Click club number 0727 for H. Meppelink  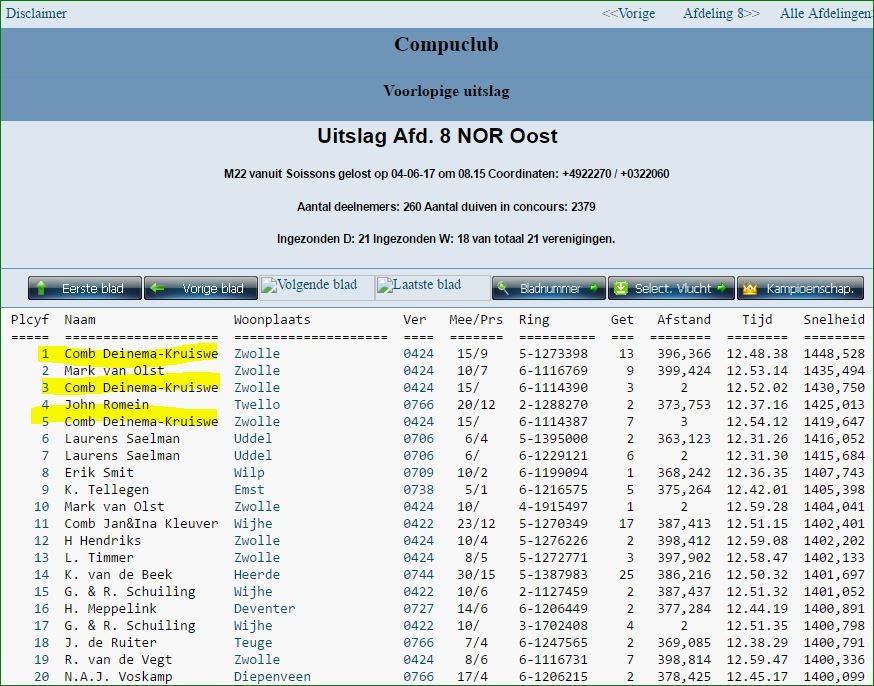point(419,609)
